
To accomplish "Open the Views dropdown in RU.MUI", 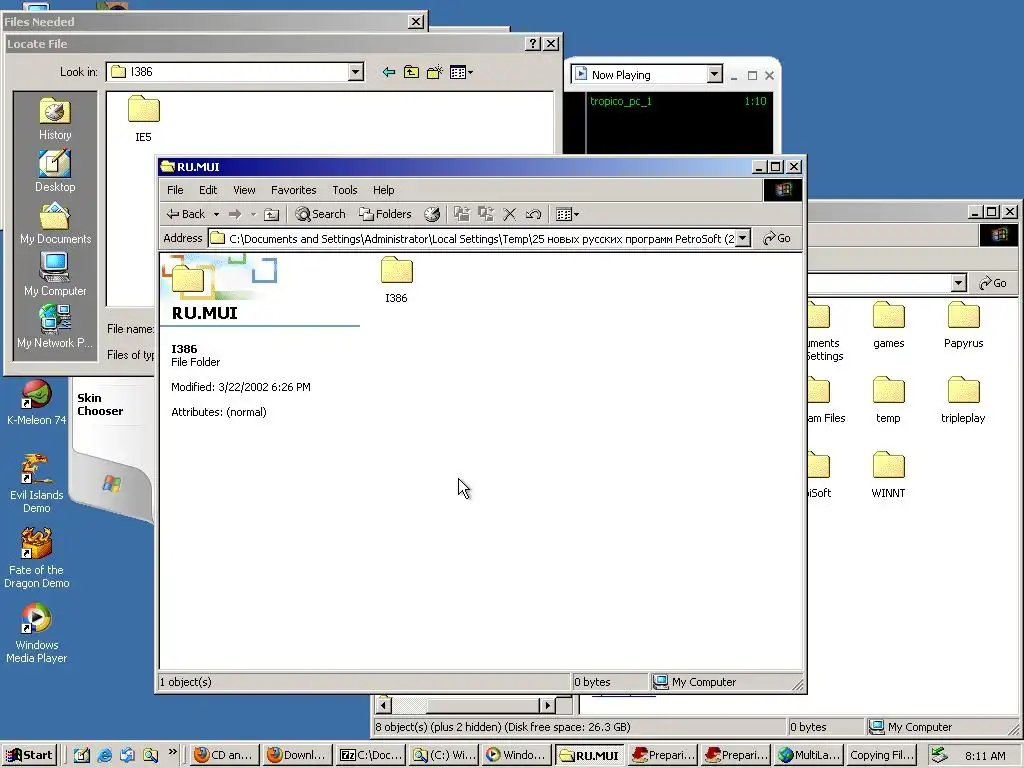I will 567,214.
